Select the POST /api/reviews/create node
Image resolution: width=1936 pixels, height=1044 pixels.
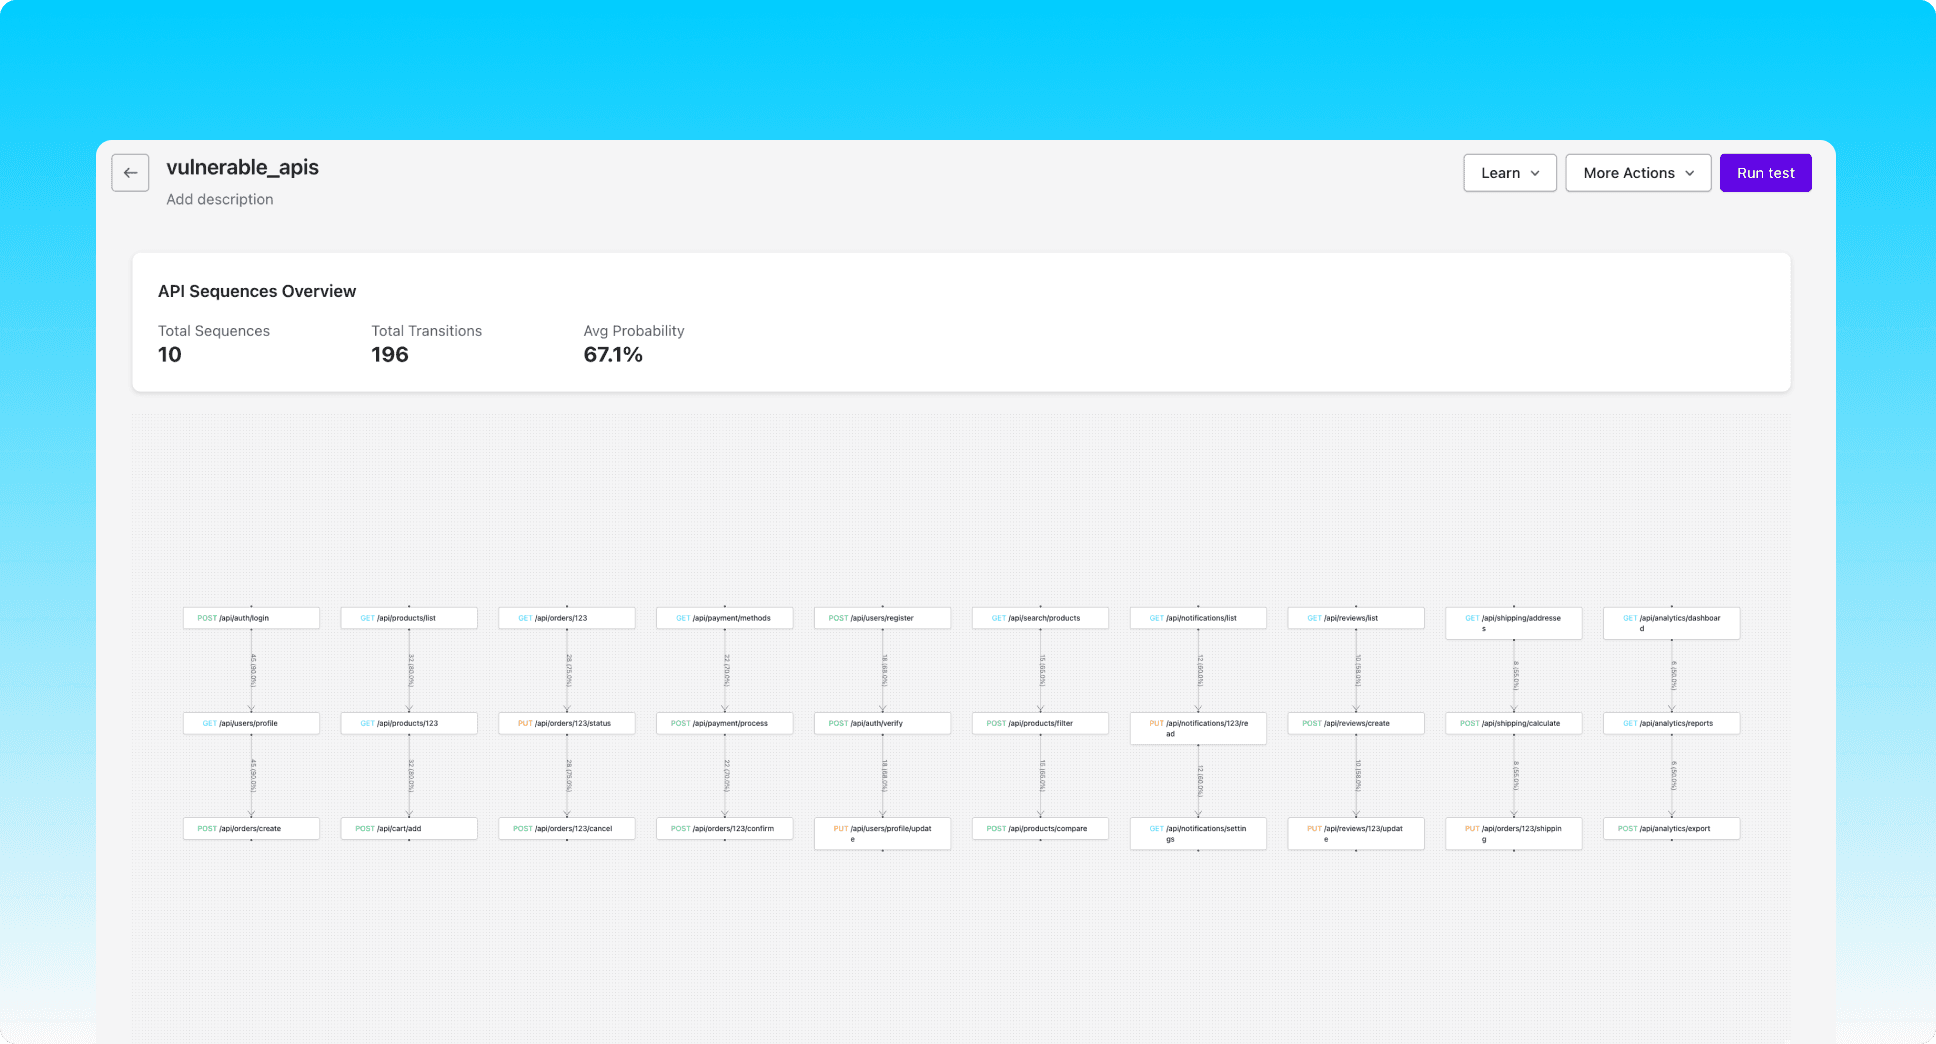pyautogui.click(x=1356, y=723)
